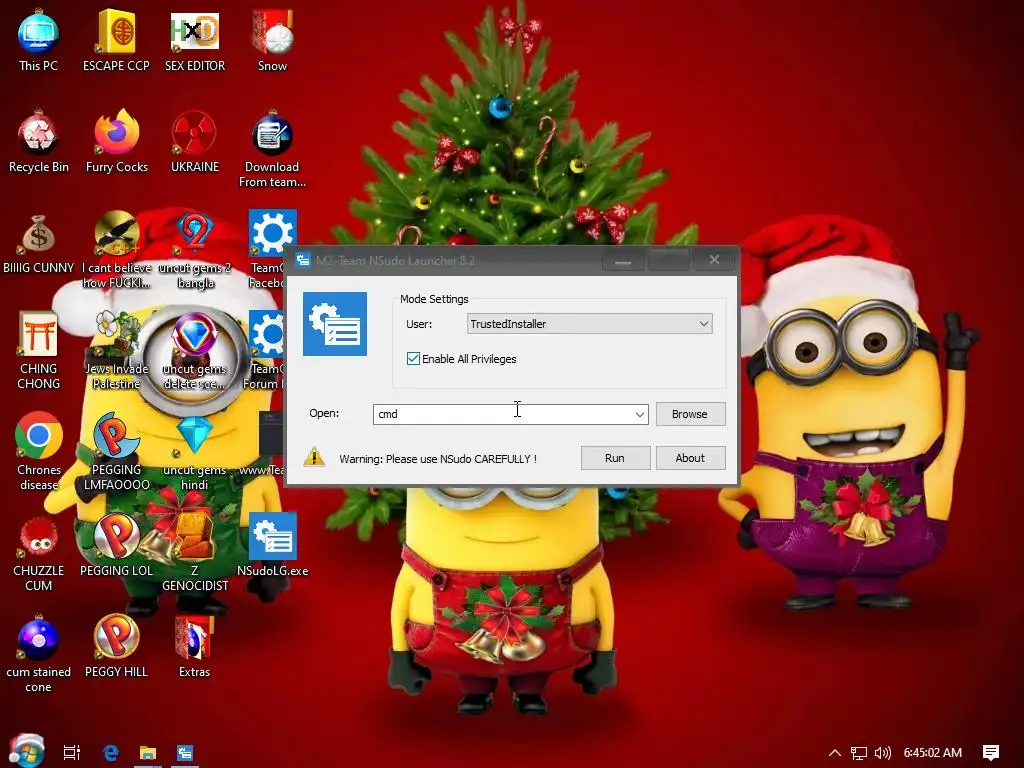The image size is (1024, 768).
Task: Select the HxD hex editor desktop shortcut
Action: coord(195,40)
